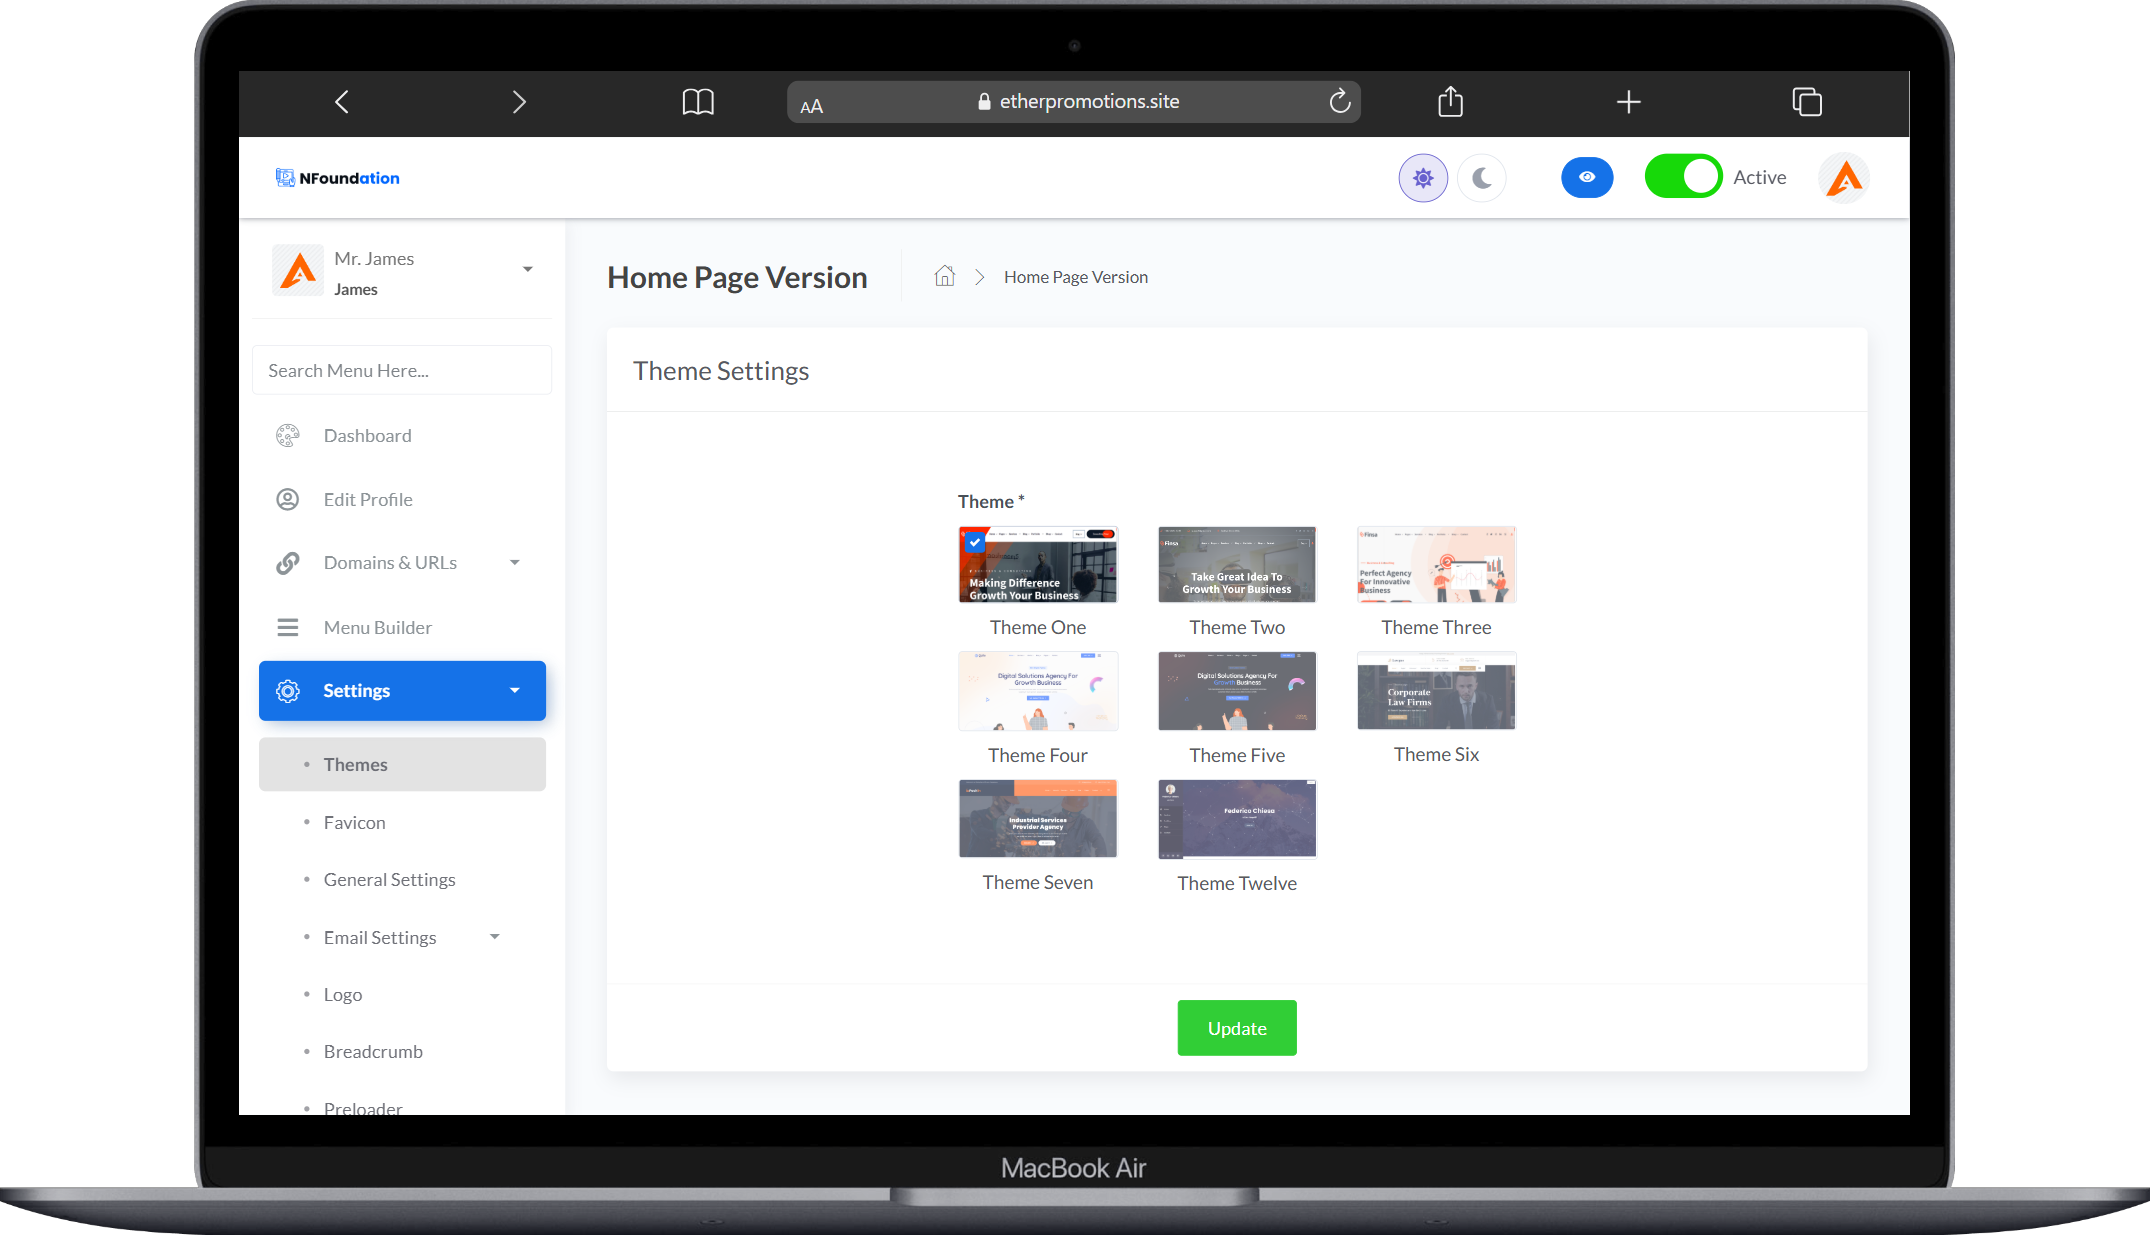The height and width of the screenshot is (1235, 2150).
Task: Click the blue eye preview icon
Action: click(x=1587, y=177)
